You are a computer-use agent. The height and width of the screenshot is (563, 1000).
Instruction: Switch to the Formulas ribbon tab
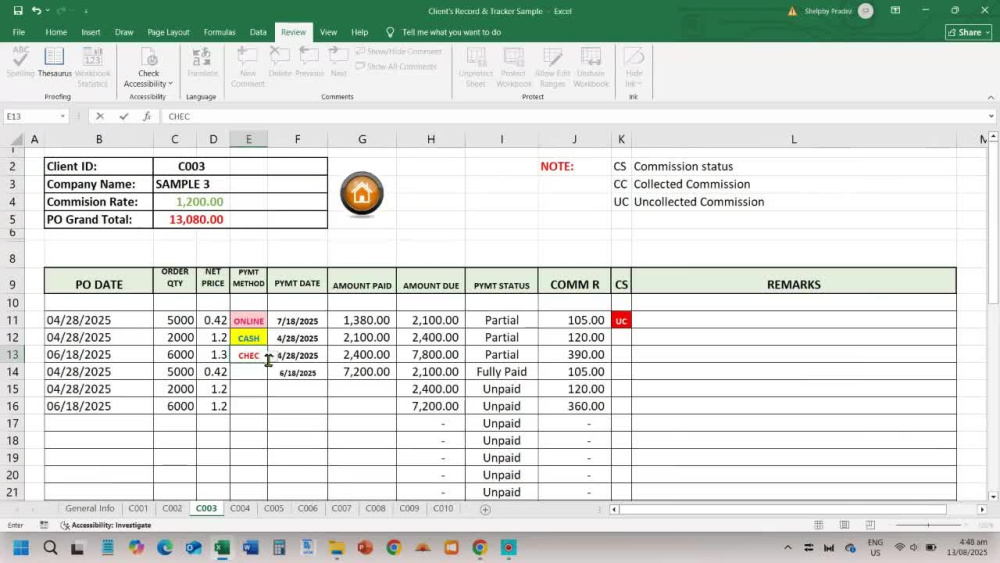[x=219, y=32]
